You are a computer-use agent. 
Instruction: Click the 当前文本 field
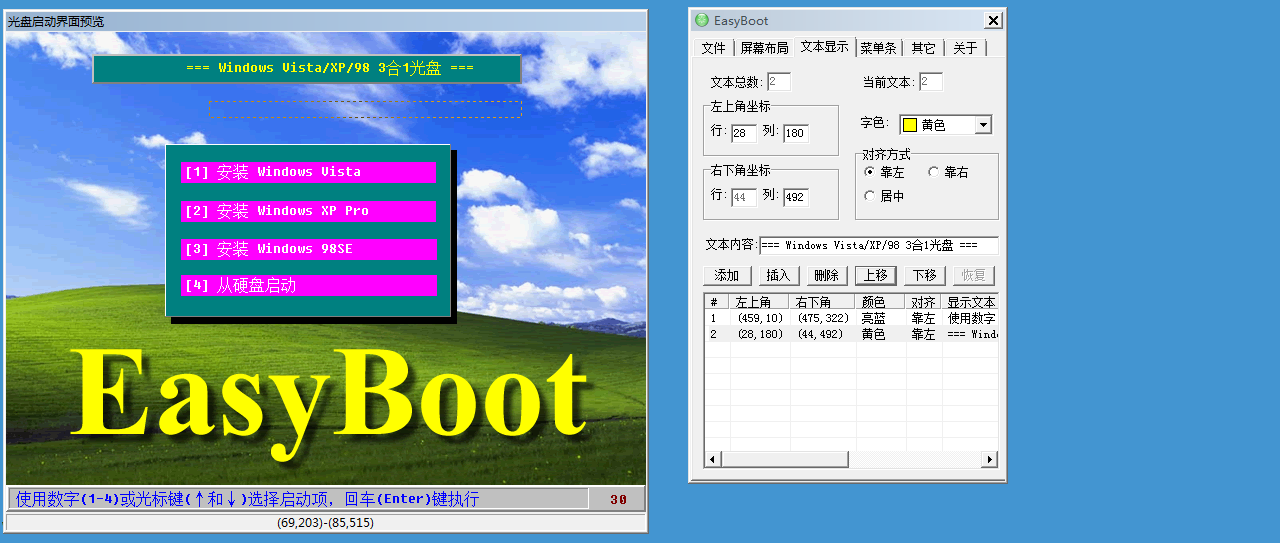(x=931, y=82)
